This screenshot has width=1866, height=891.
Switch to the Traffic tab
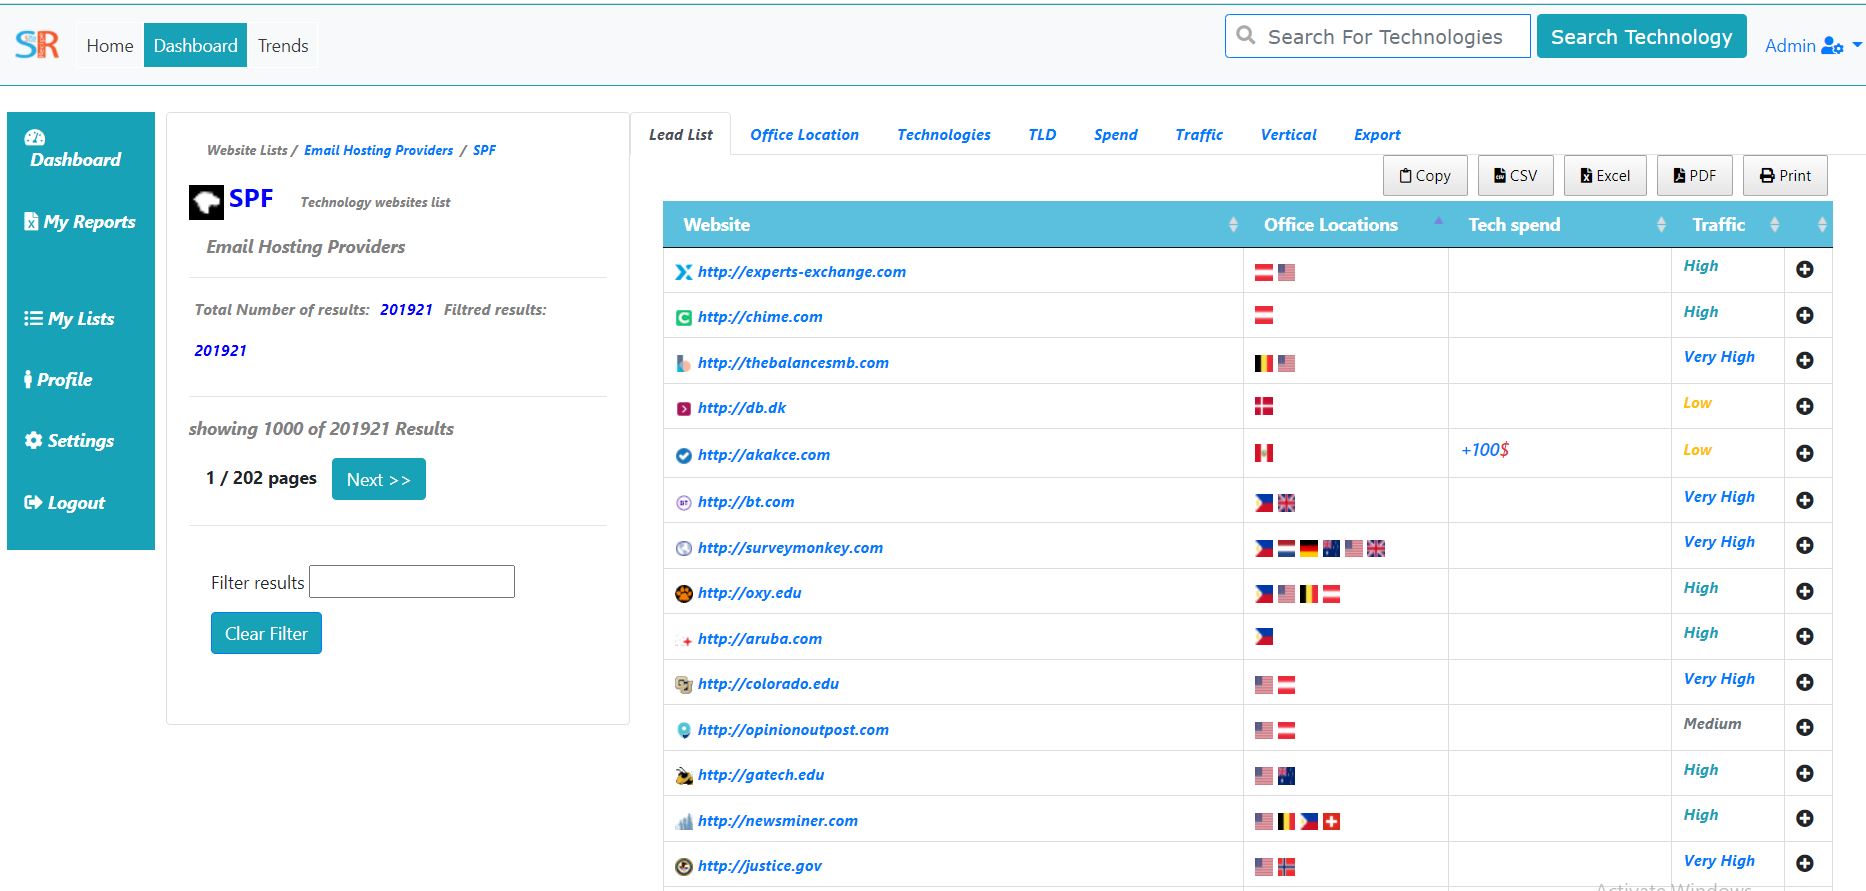pos(1199,135)
